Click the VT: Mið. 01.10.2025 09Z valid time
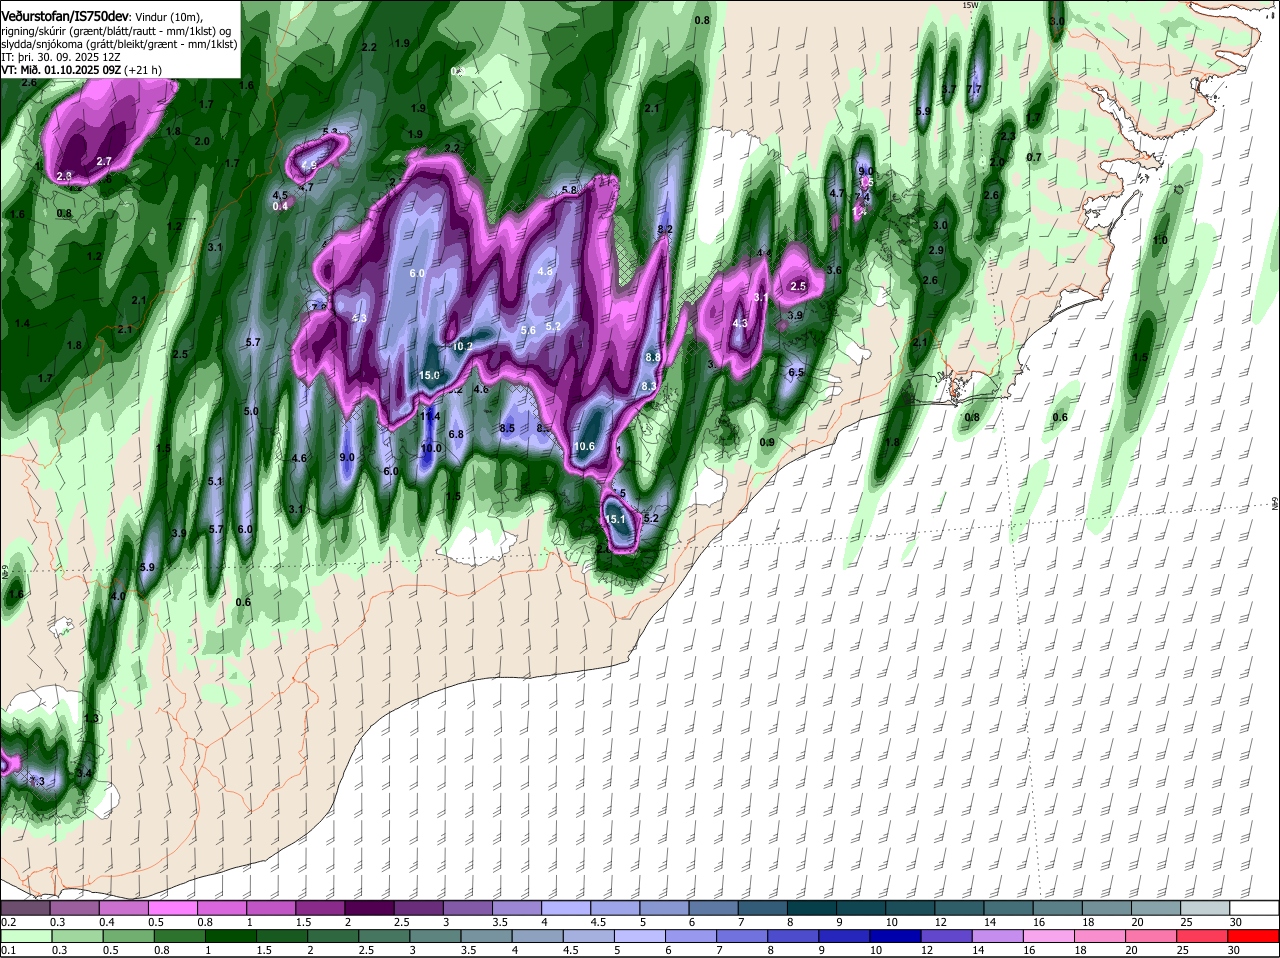 tap(63, 70)
